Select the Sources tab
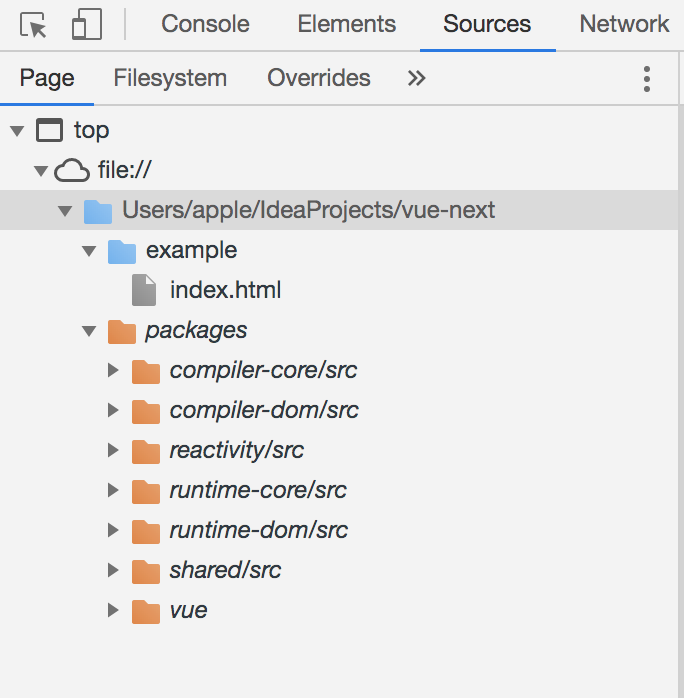 point(487,24)
